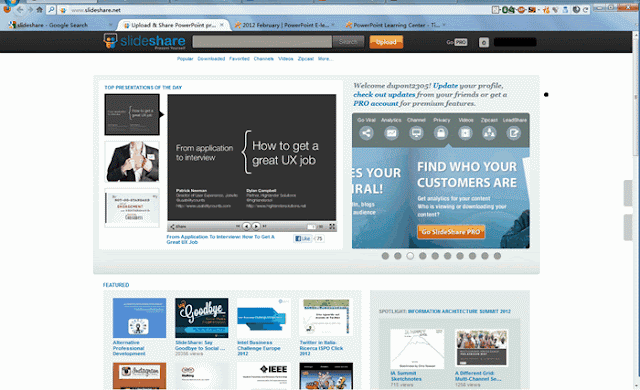Select the first banner carousel dot

click(385, 256)
